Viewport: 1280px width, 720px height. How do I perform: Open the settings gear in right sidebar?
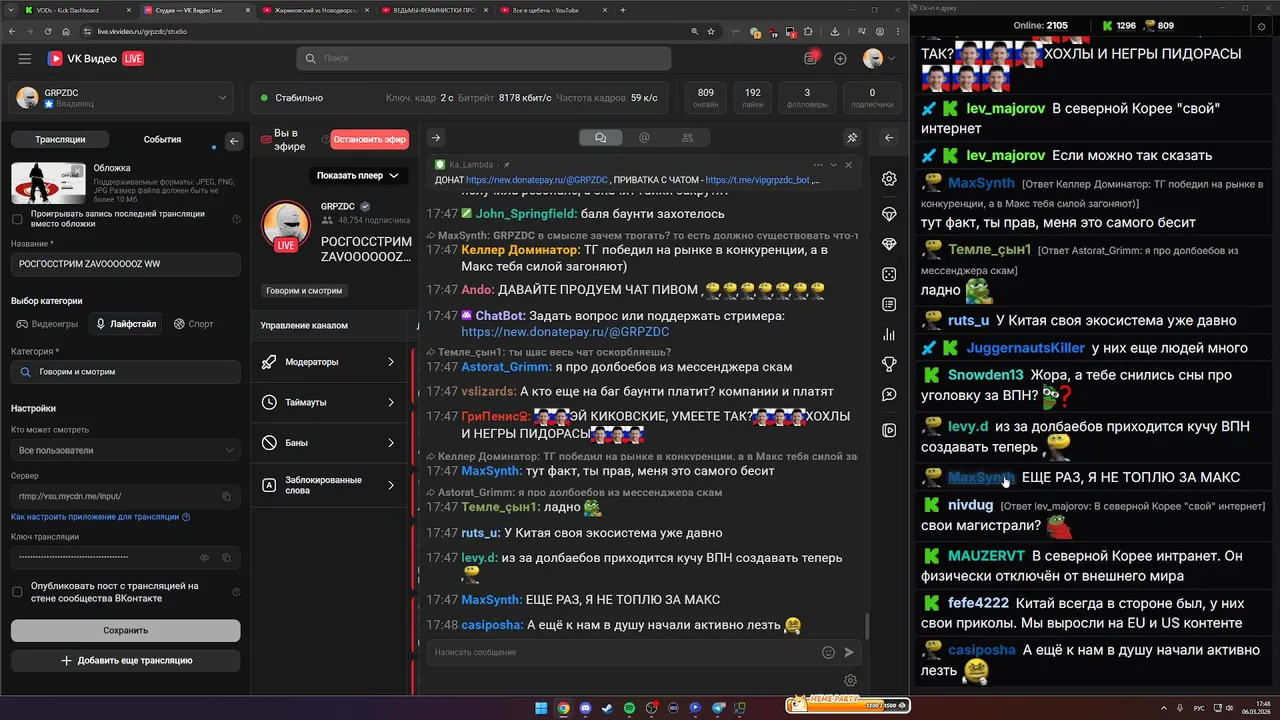(x=889, y=179)
